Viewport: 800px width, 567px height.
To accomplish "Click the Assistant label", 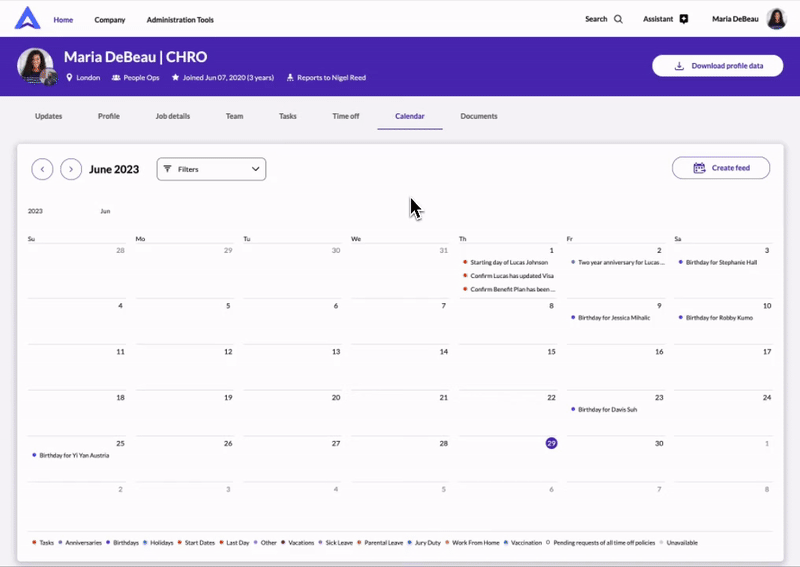I will click(658, 19).
